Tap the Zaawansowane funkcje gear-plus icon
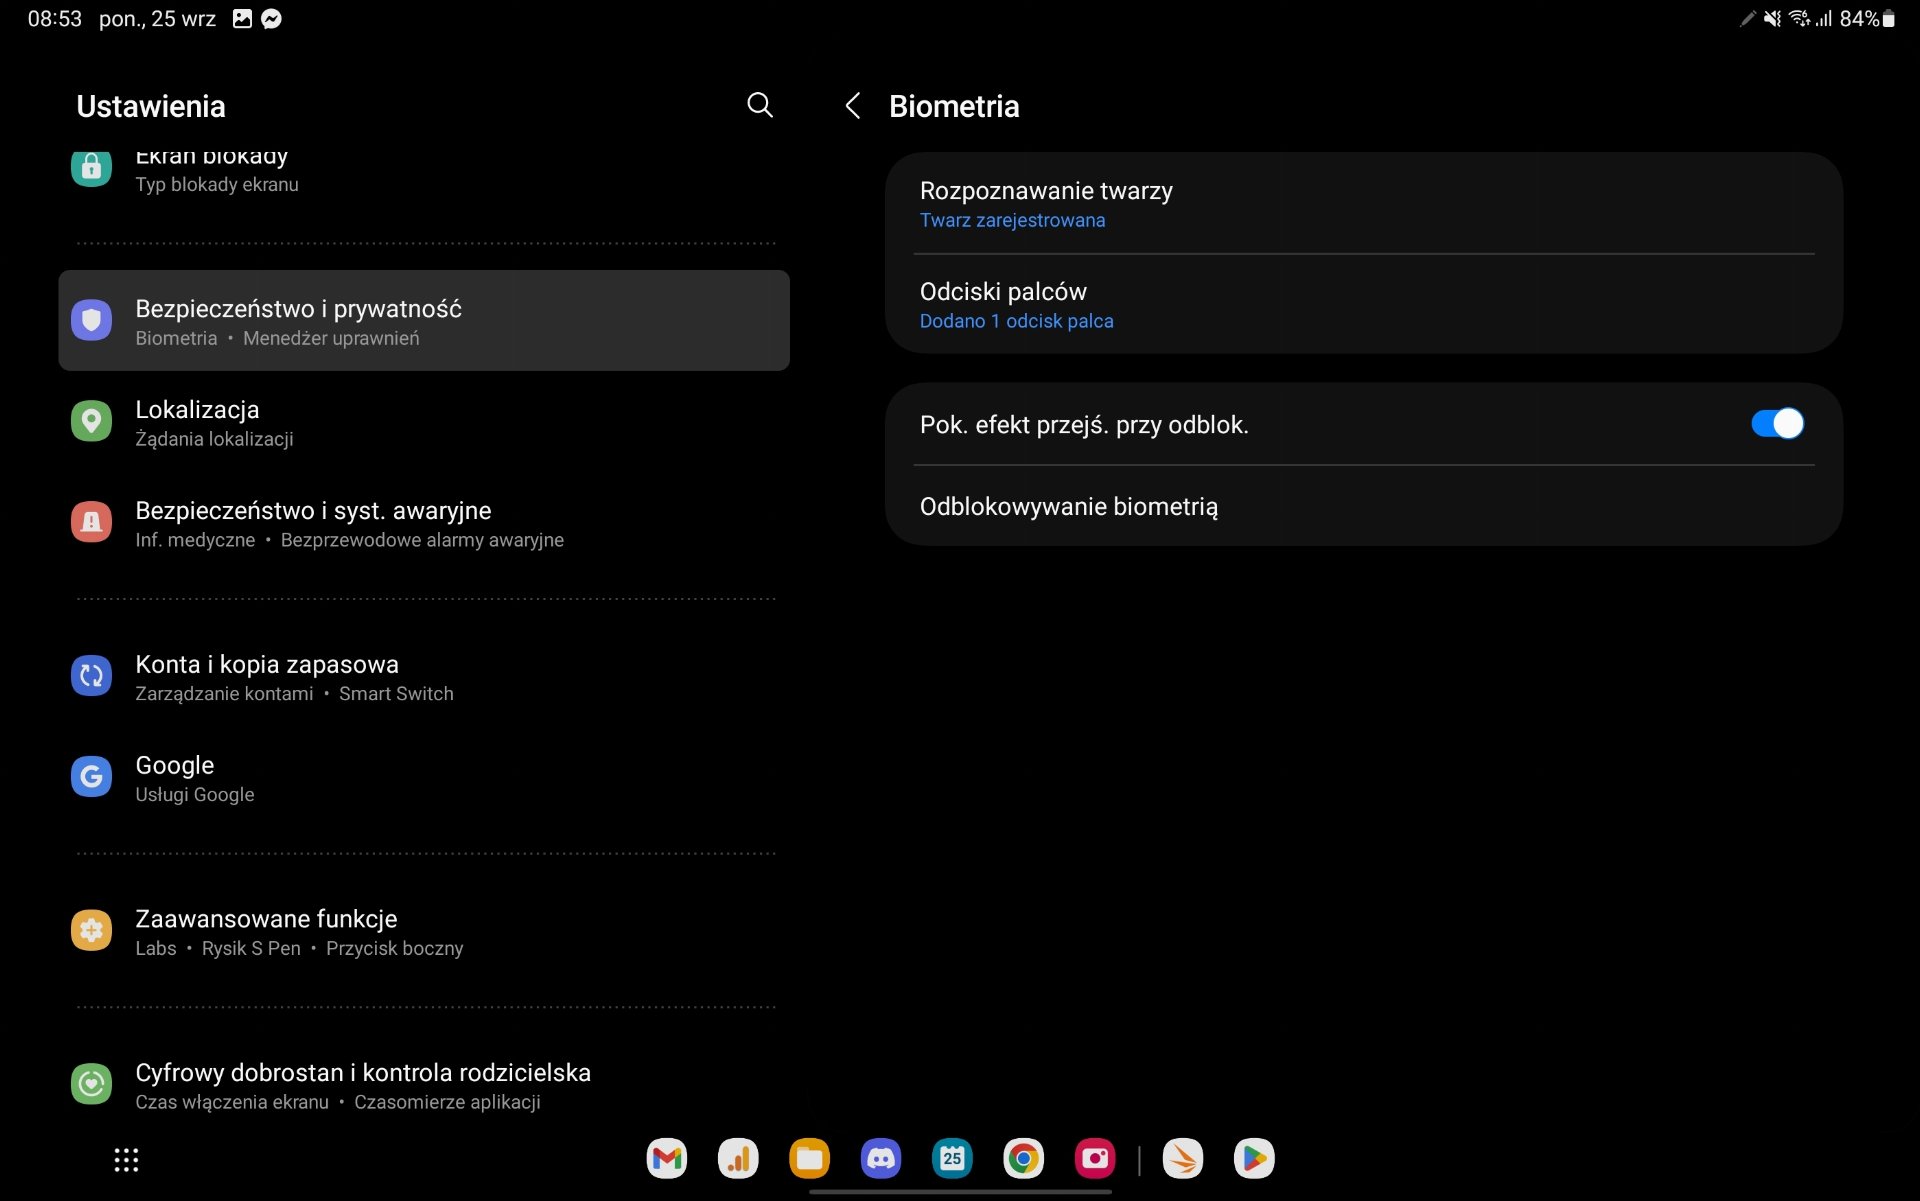Image resolution: width=1920 pixels, height=1201 pixels. pyautogui.click(x=91, y=930)
